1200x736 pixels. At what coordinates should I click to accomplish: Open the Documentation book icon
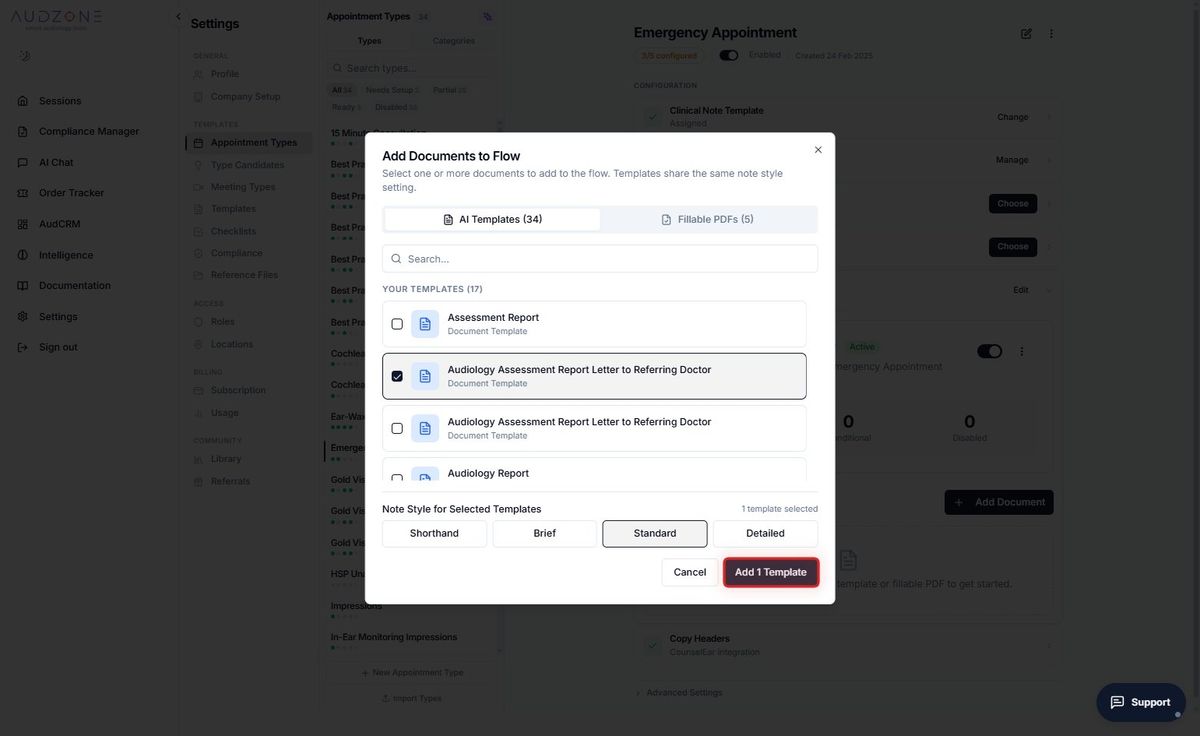(23, 286)
